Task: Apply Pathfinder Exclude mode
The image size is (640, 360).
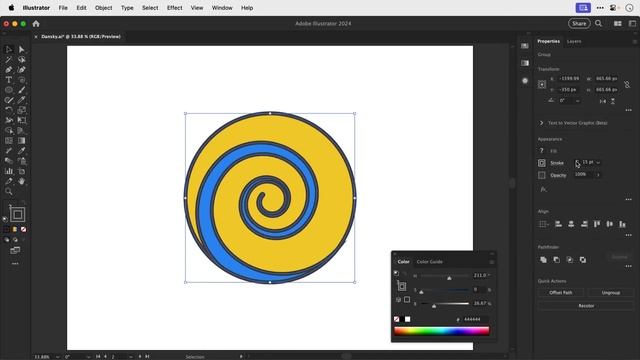Action: point(583,260)
